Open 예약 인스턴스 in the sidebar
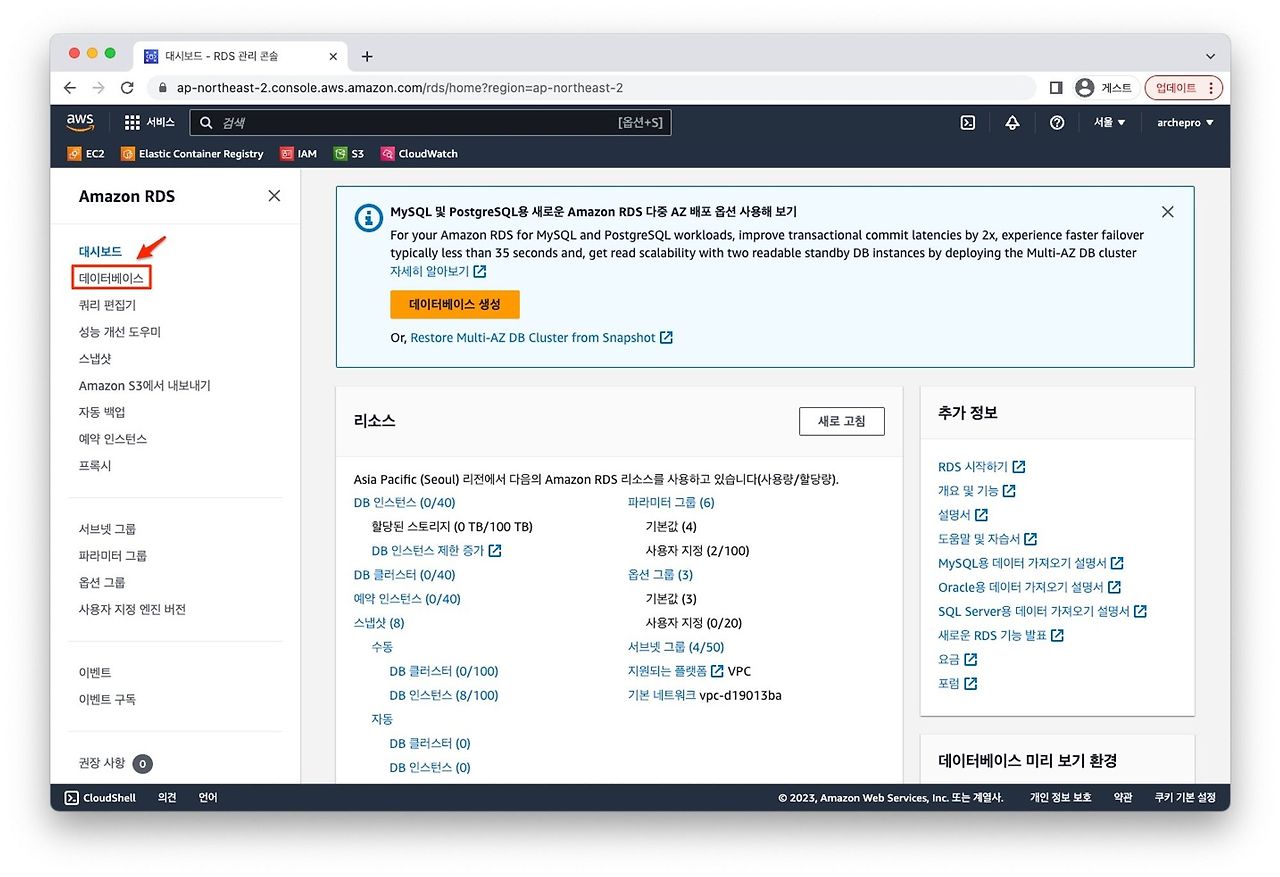Image resolution: width=1280 pixels, height=877 pixels. (x=113, y=439)
